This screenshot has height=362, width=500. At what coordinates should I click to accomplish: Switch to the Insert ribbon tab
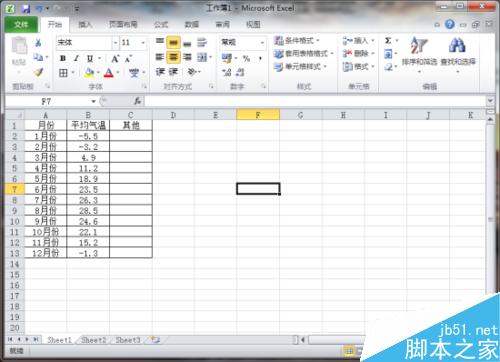85,24
